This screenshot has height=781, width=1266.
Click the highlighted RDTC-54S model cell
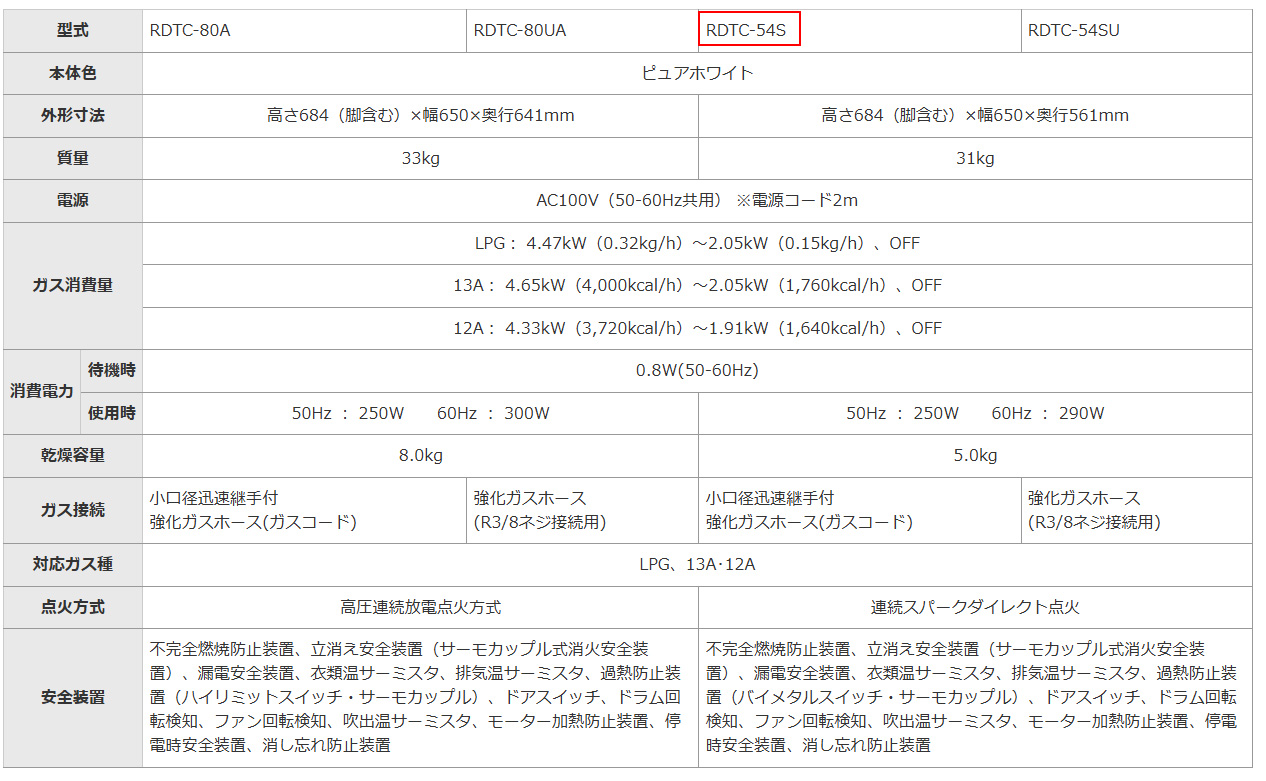(x=747, y=30)
